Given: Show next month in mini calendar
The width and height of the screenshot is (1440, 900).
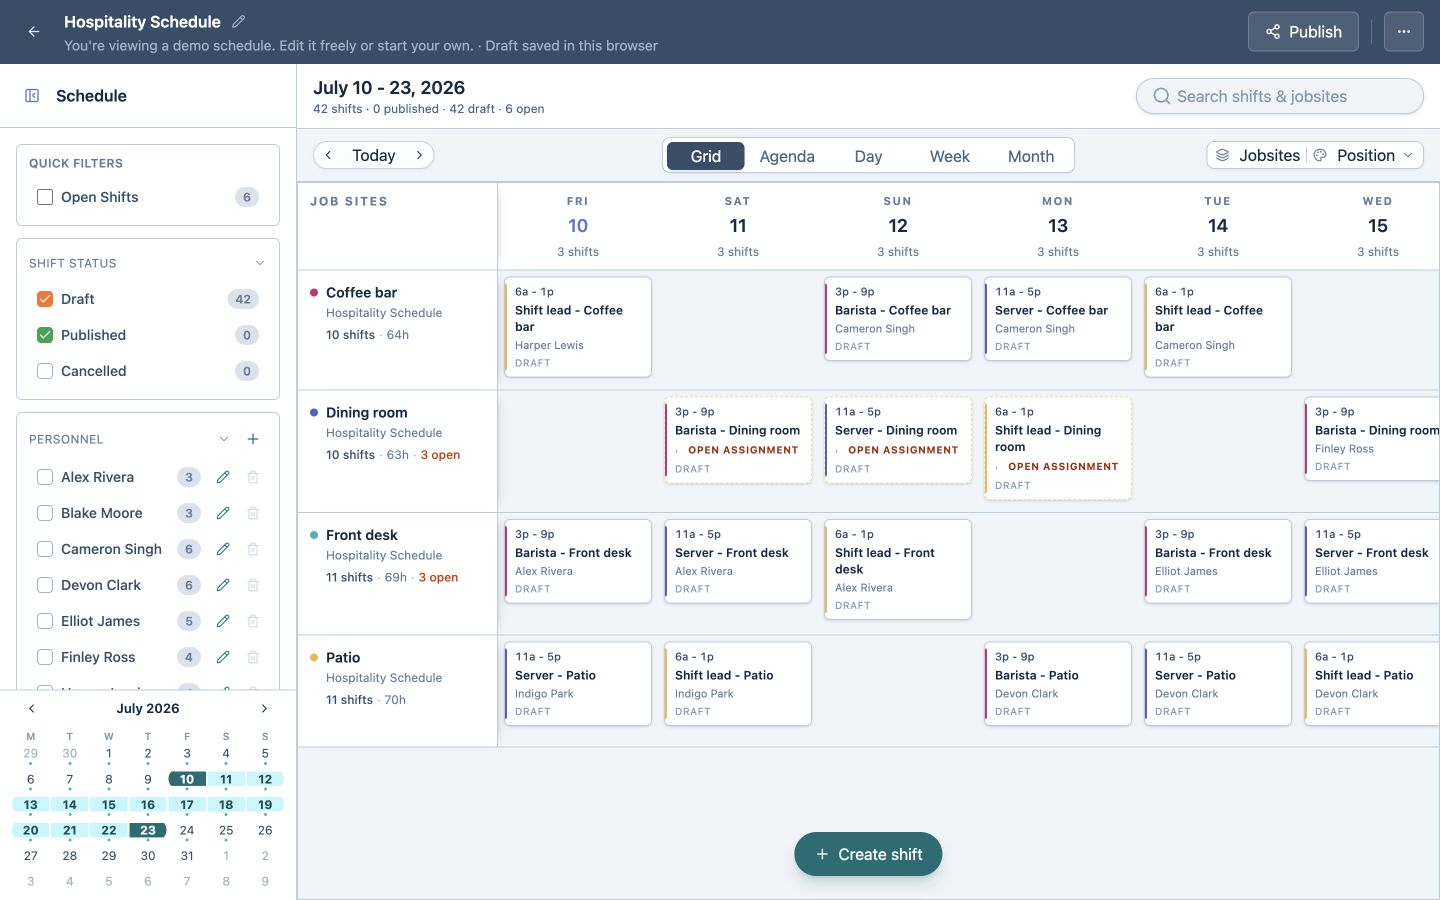Looking at the screenshot, I should click(x=264, y=708).
